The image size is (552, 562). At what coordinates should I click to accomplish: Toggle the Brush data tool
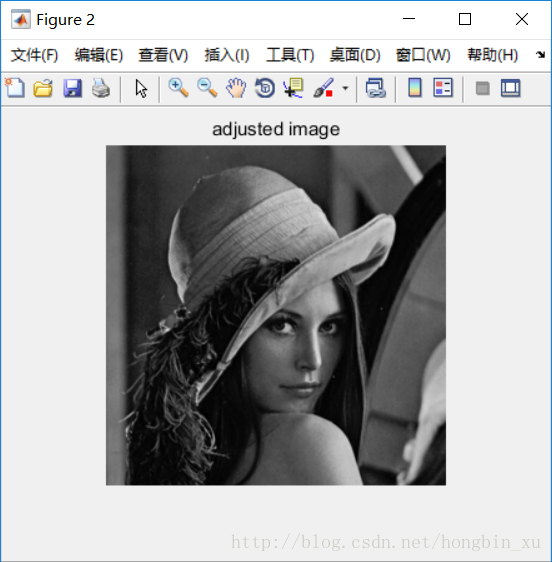[x=323, y=88]
